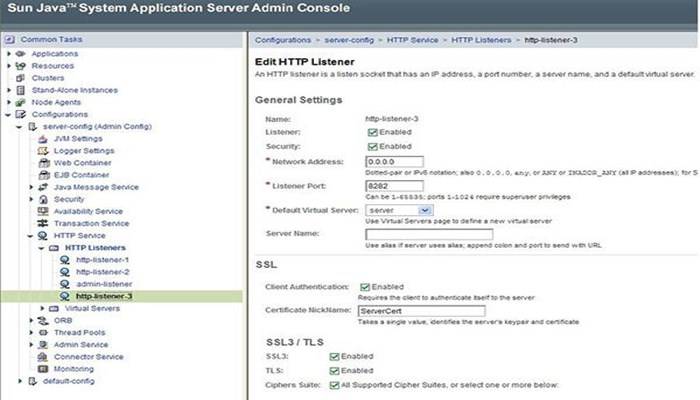This screenshot has width=700, height=400.
Task: Select admin-listener in the tree
Action: [103, 284]
